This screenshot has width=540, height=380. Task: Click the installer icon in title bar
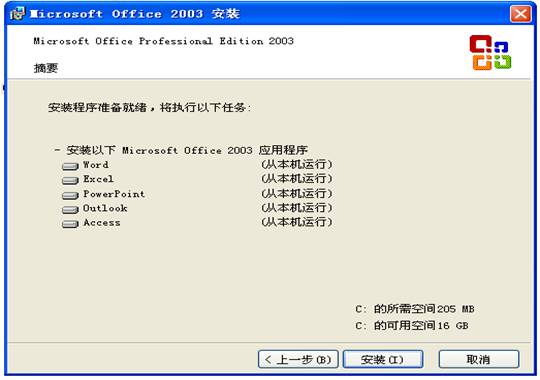17,13
